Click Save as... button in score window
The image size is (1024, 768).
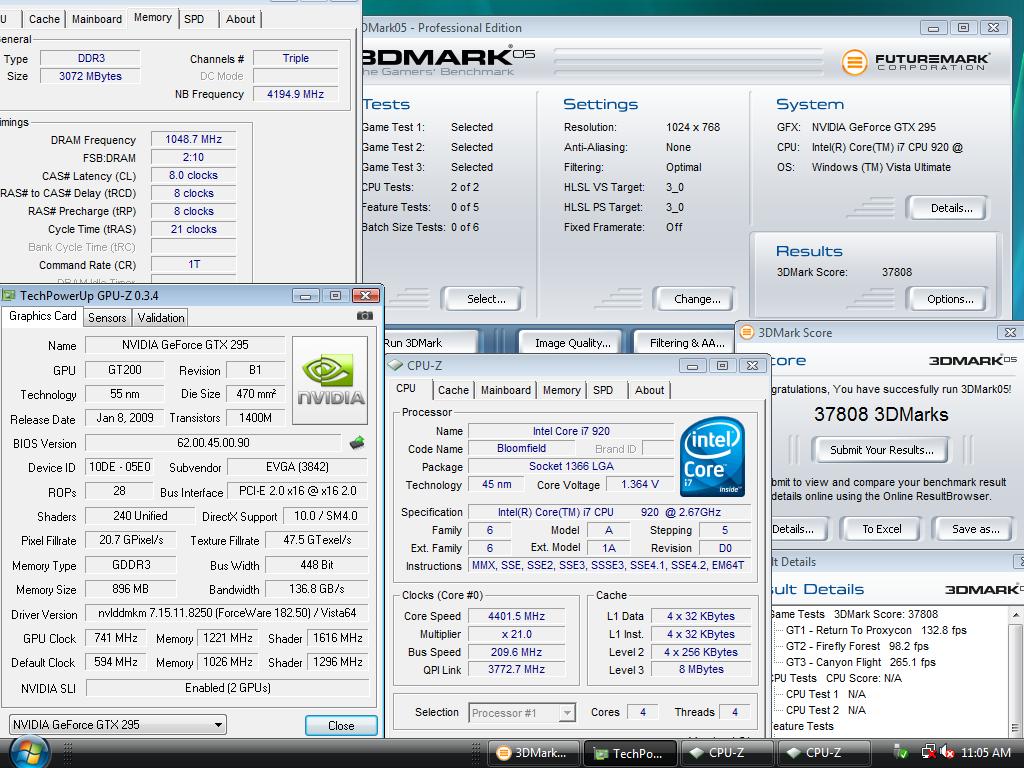coord(976,529)
